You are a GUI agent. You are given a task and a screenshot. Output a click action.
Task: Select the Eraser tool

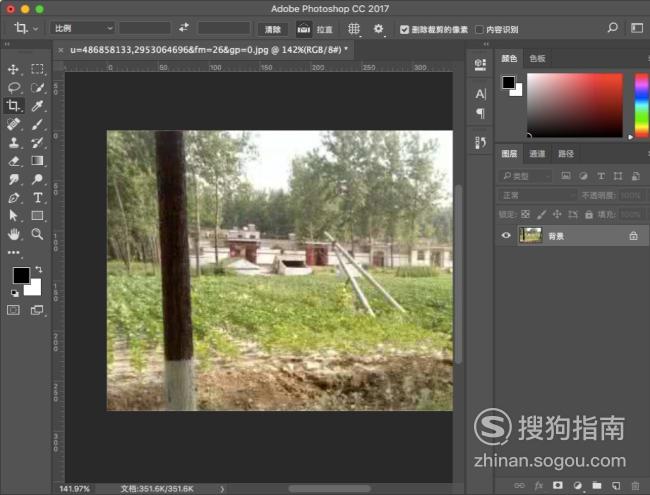pyautogui.click(x=13, y=161)
